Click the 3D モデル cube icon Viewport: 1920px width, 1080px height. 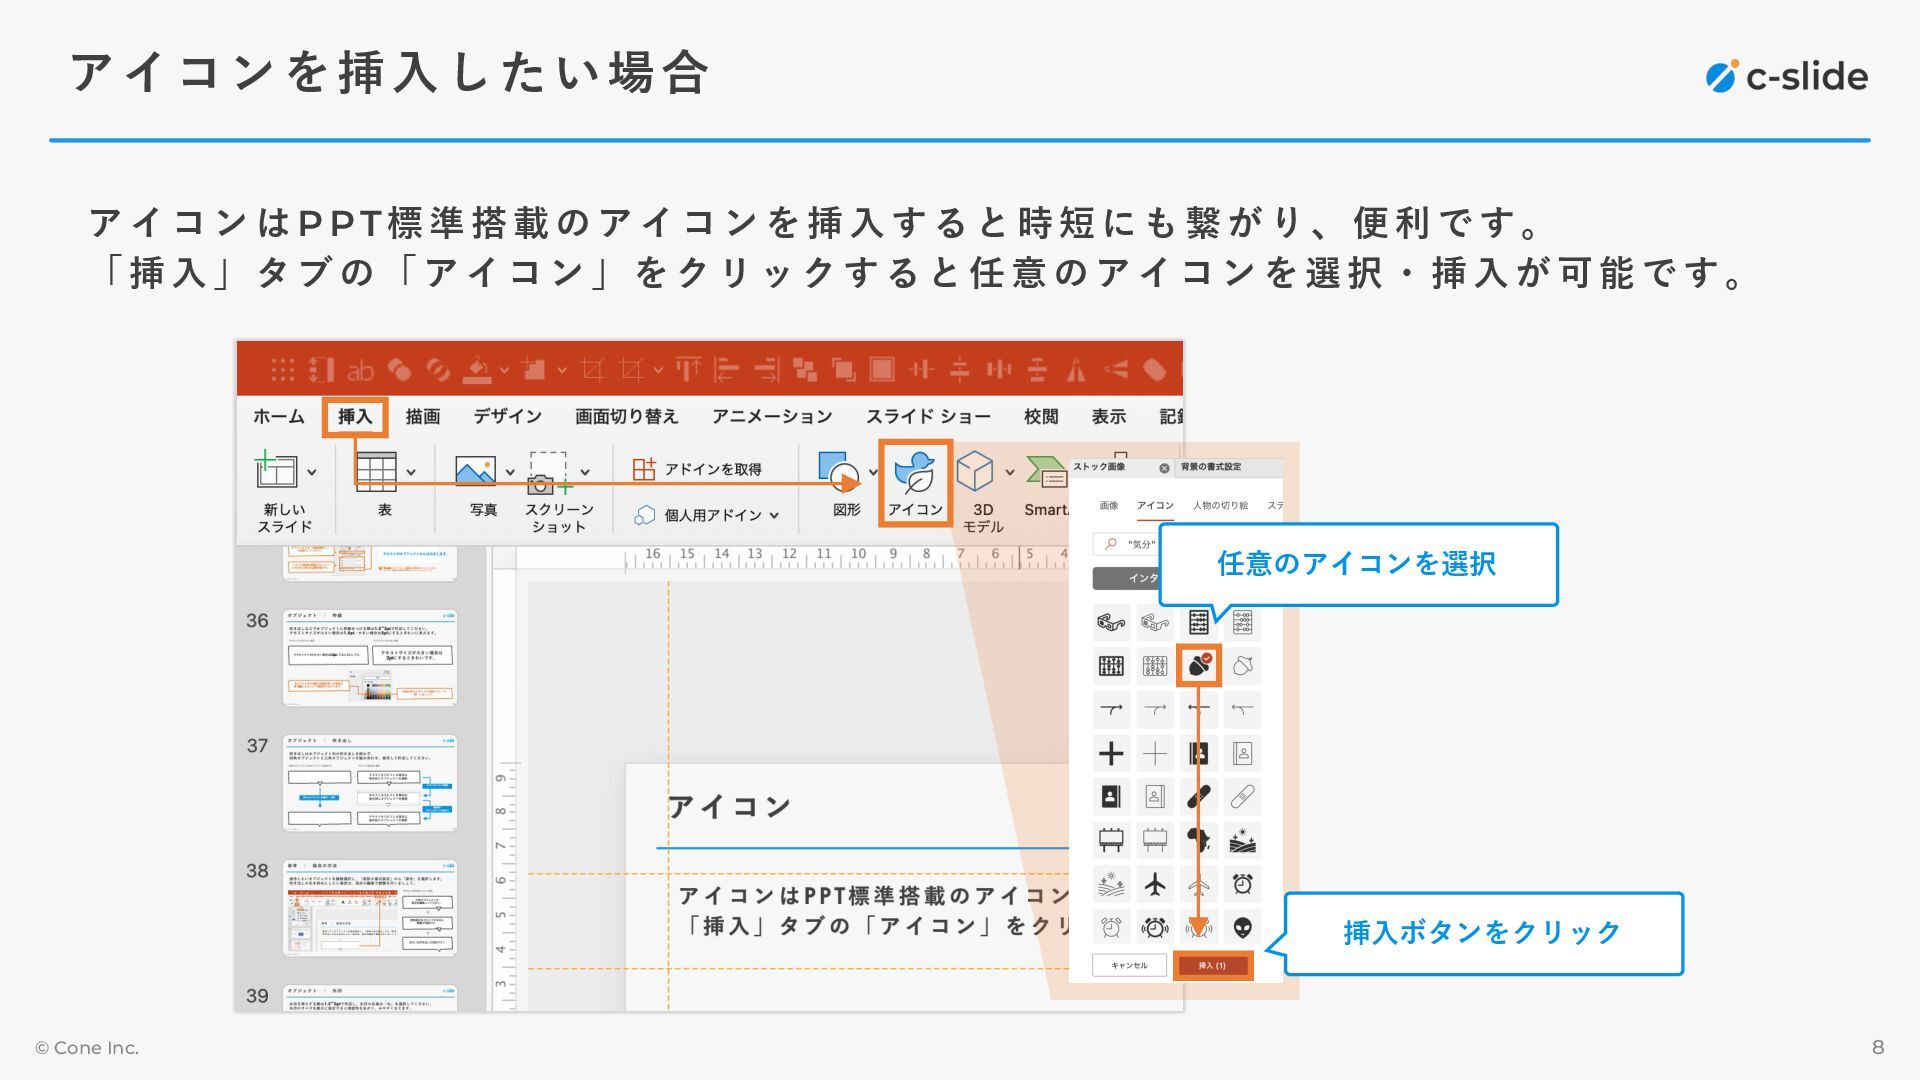click(x=975, y=471)
